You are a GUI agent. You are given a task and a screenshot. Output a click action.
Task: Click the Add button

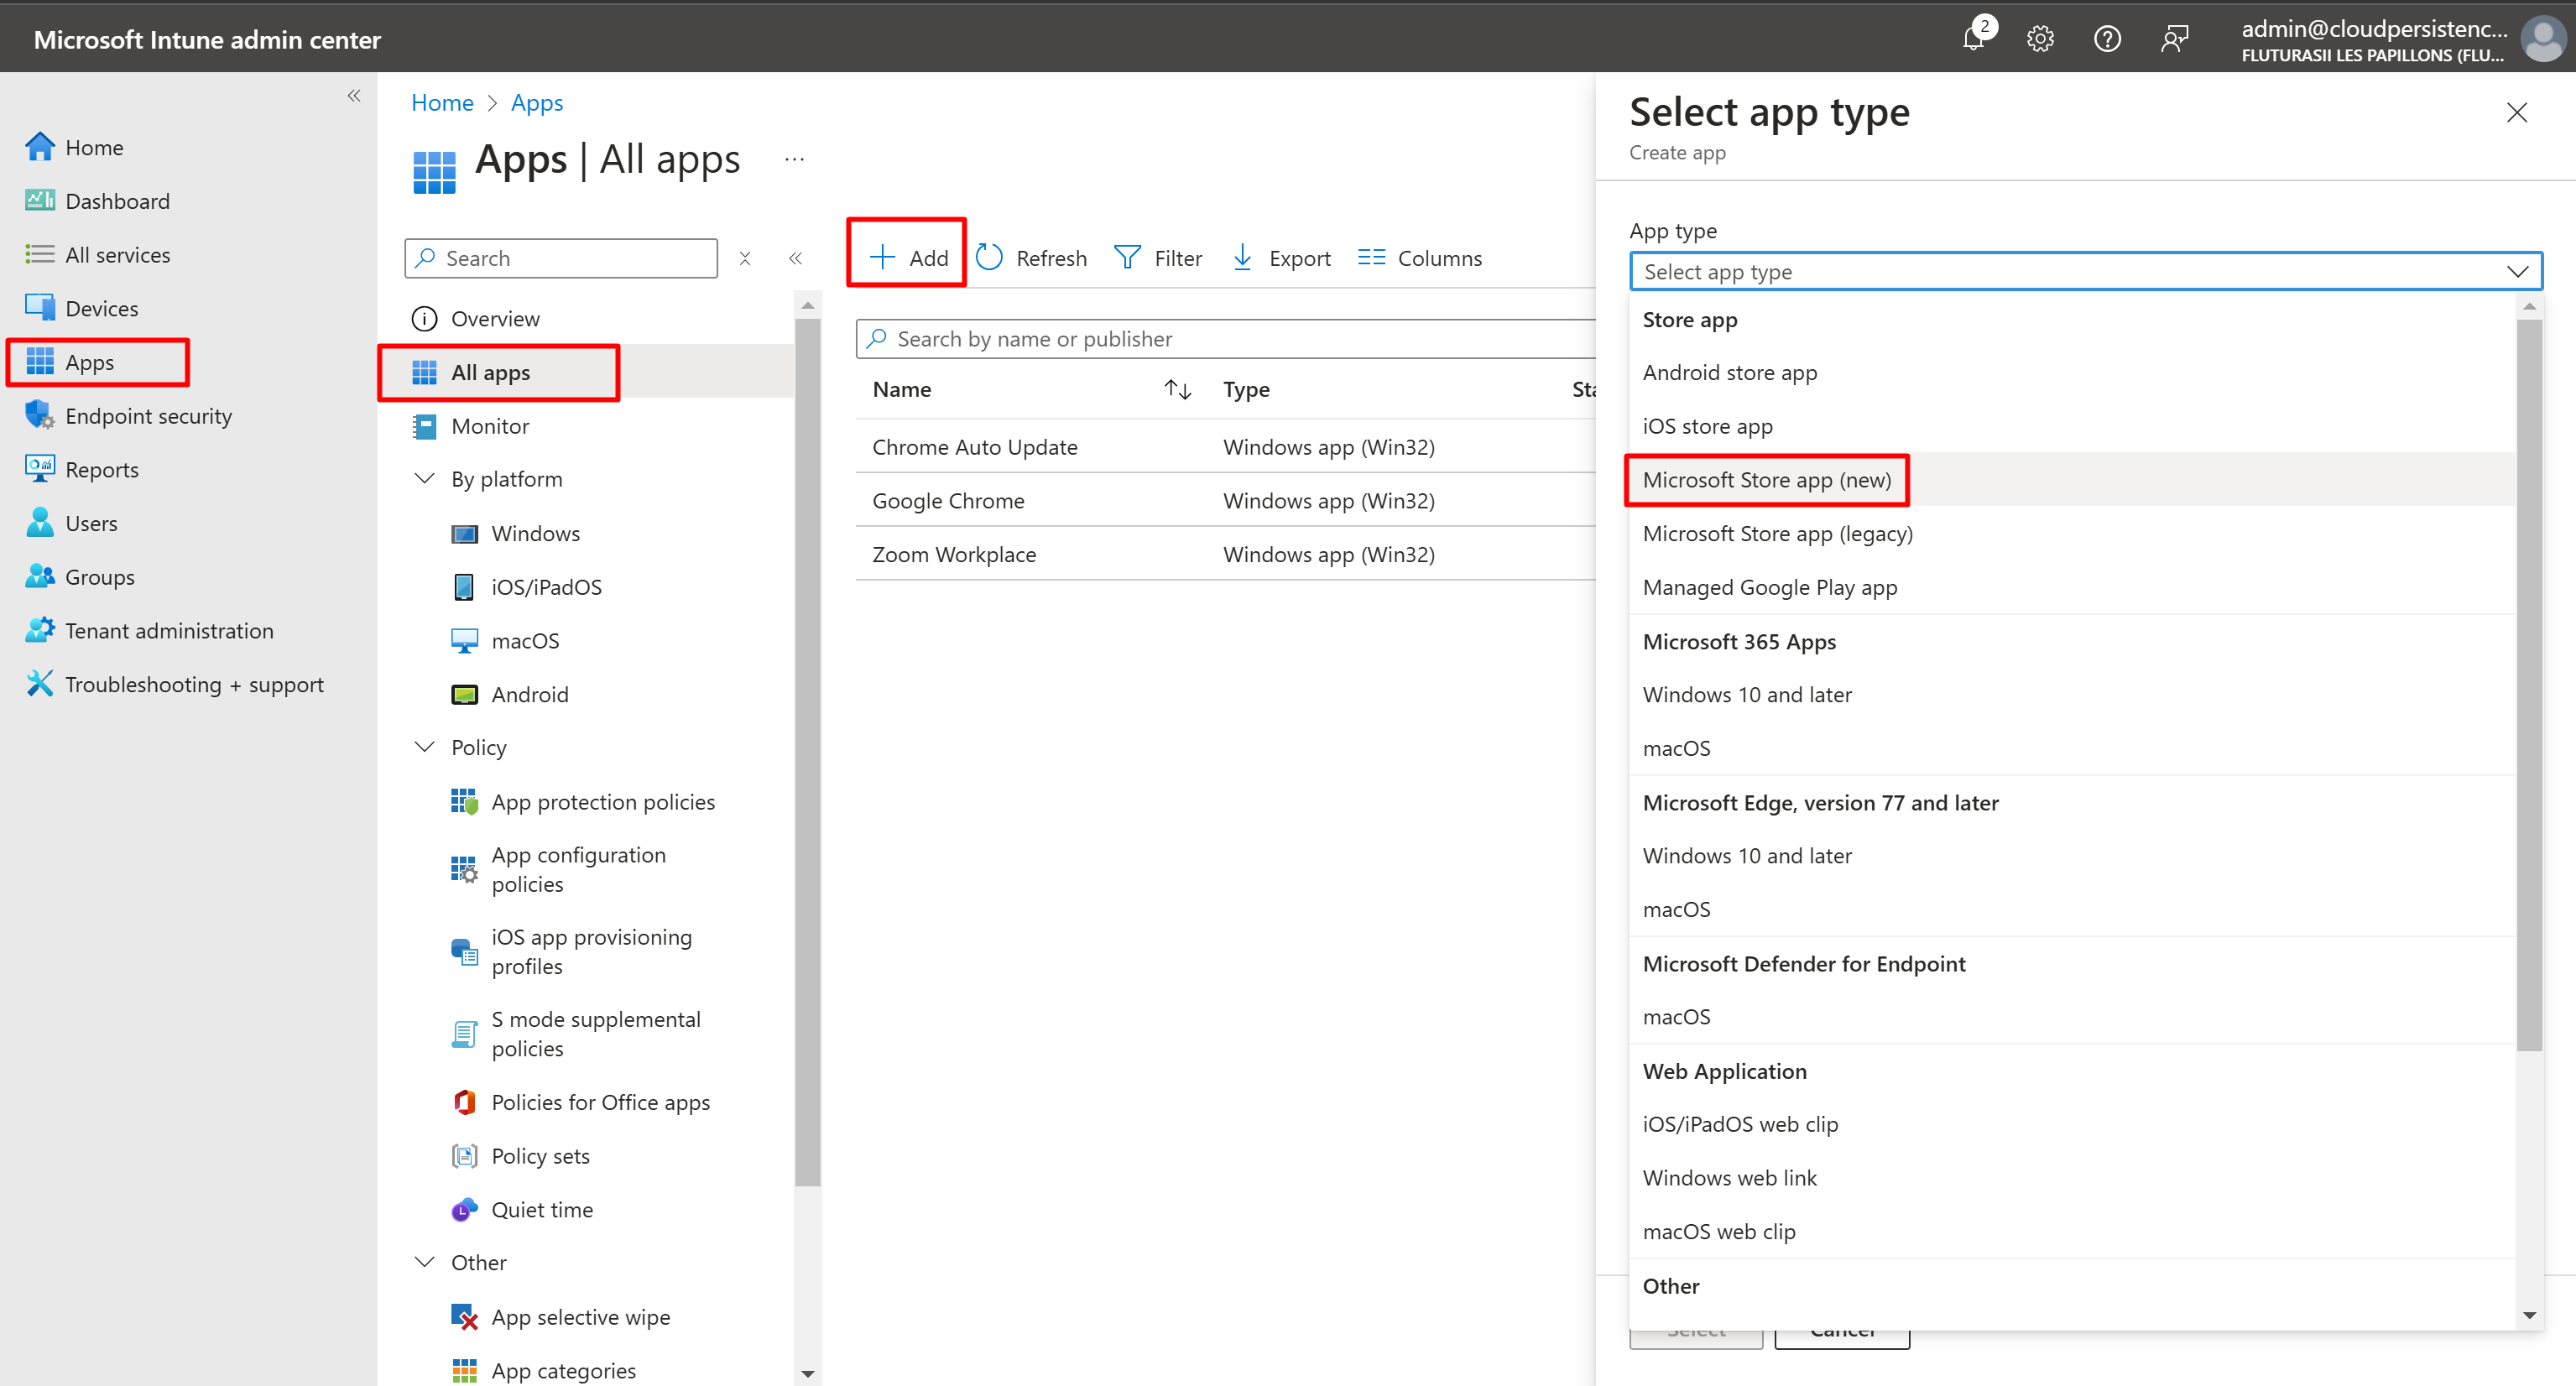[x=908, y=258]
